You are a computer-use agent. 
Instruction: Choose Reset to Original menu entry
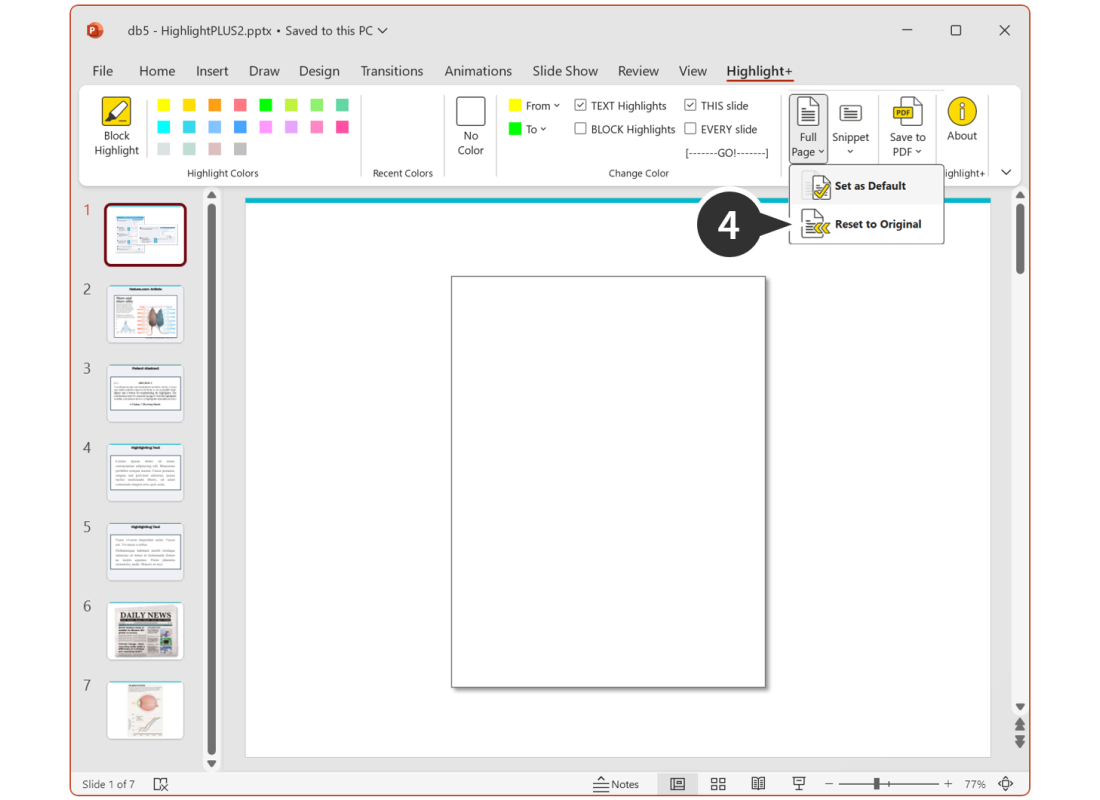click(x=877, y=224)
